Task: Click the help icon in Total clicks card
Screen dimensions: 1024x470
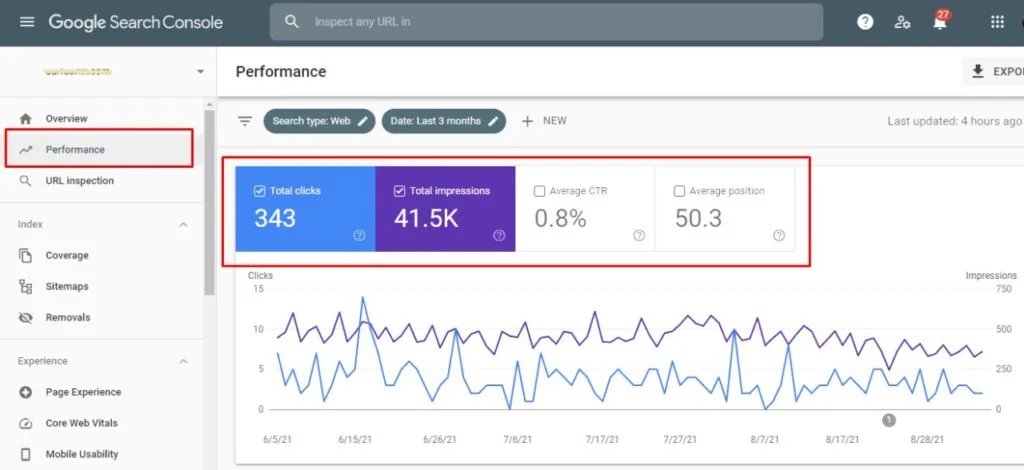Action: pos(359,236)
